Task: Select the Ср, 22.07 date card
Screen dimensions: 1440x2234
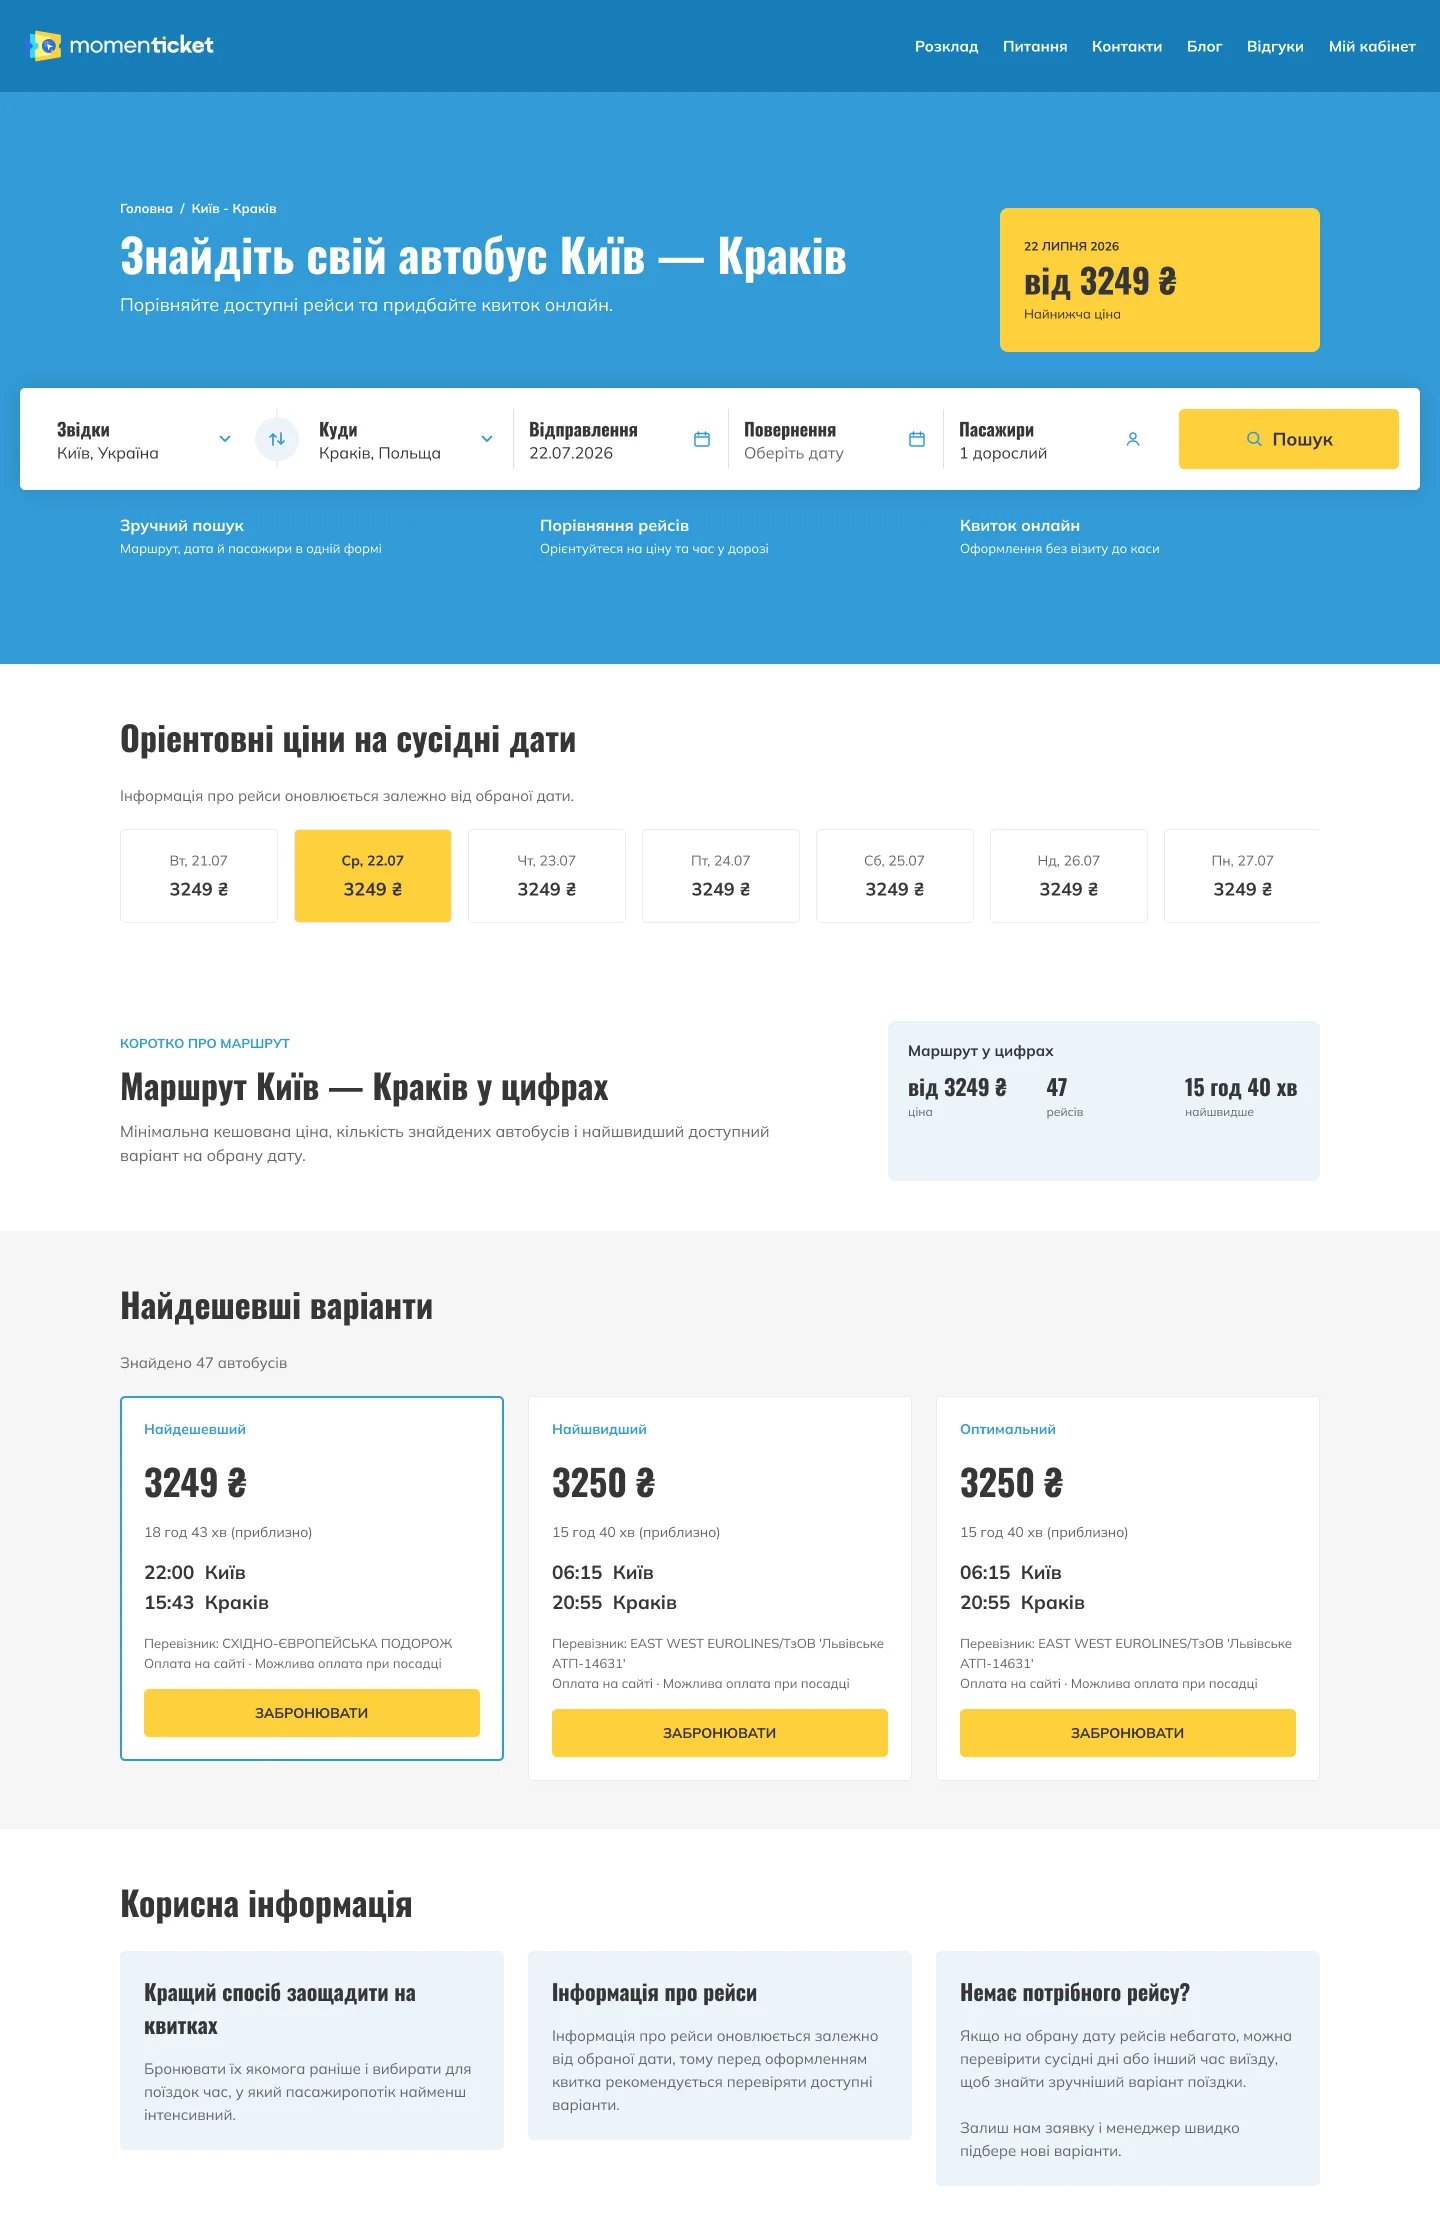Action: pos(373,876)
